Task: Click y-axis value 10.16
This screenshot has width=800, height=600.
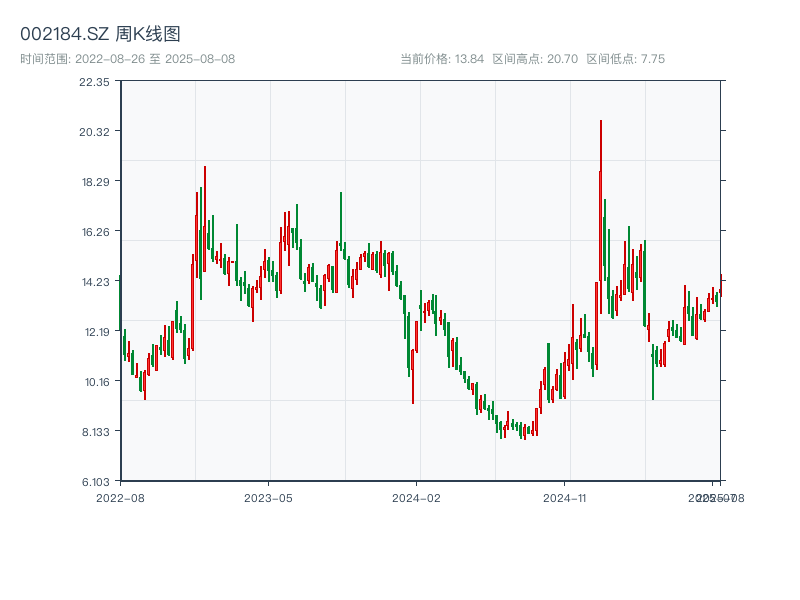Action: [x=97, y=382]
